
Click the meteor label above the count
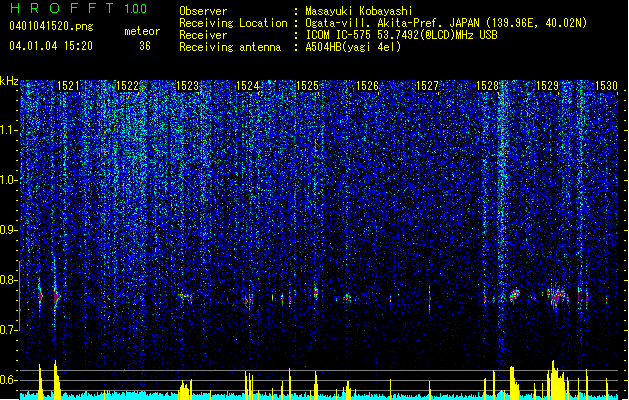point(142,31)
